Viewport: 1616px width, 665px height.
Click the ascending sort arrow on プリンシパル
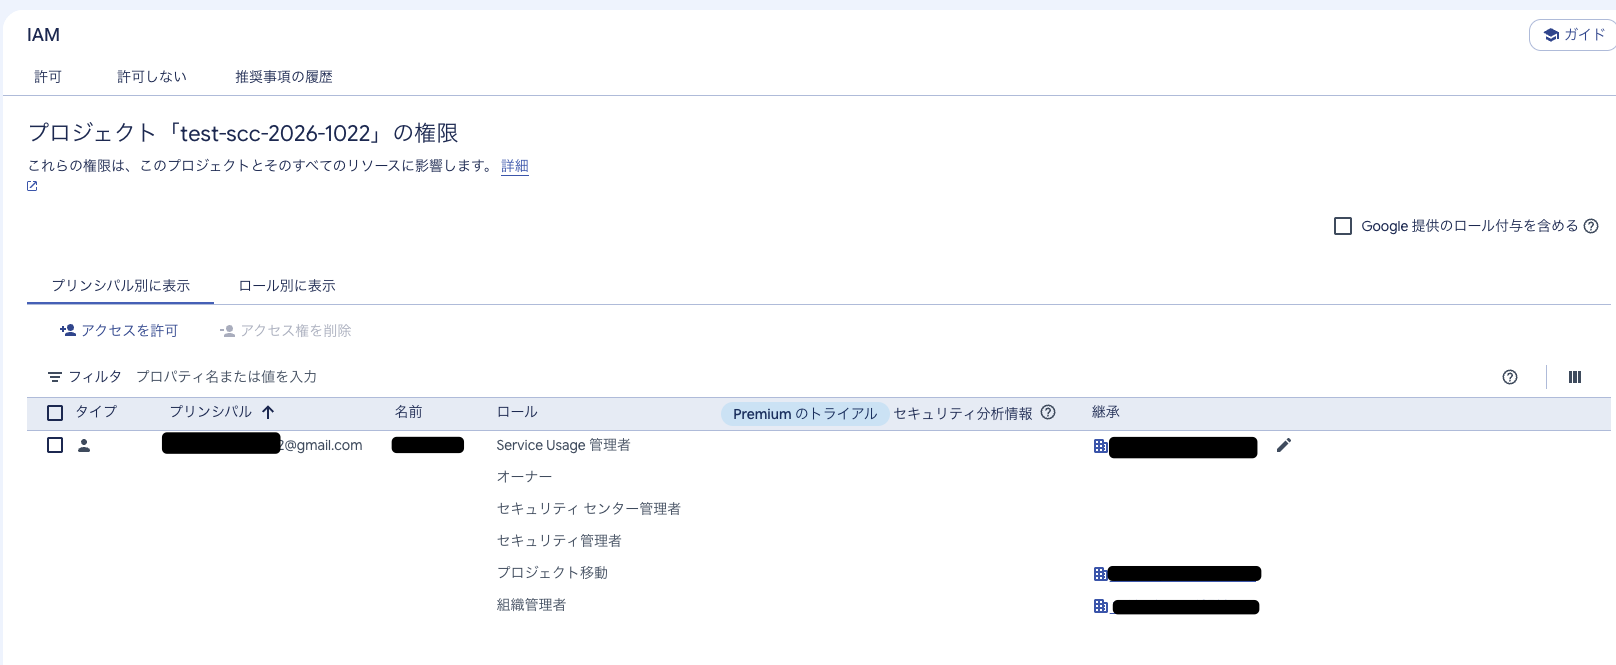click(268, 412)
